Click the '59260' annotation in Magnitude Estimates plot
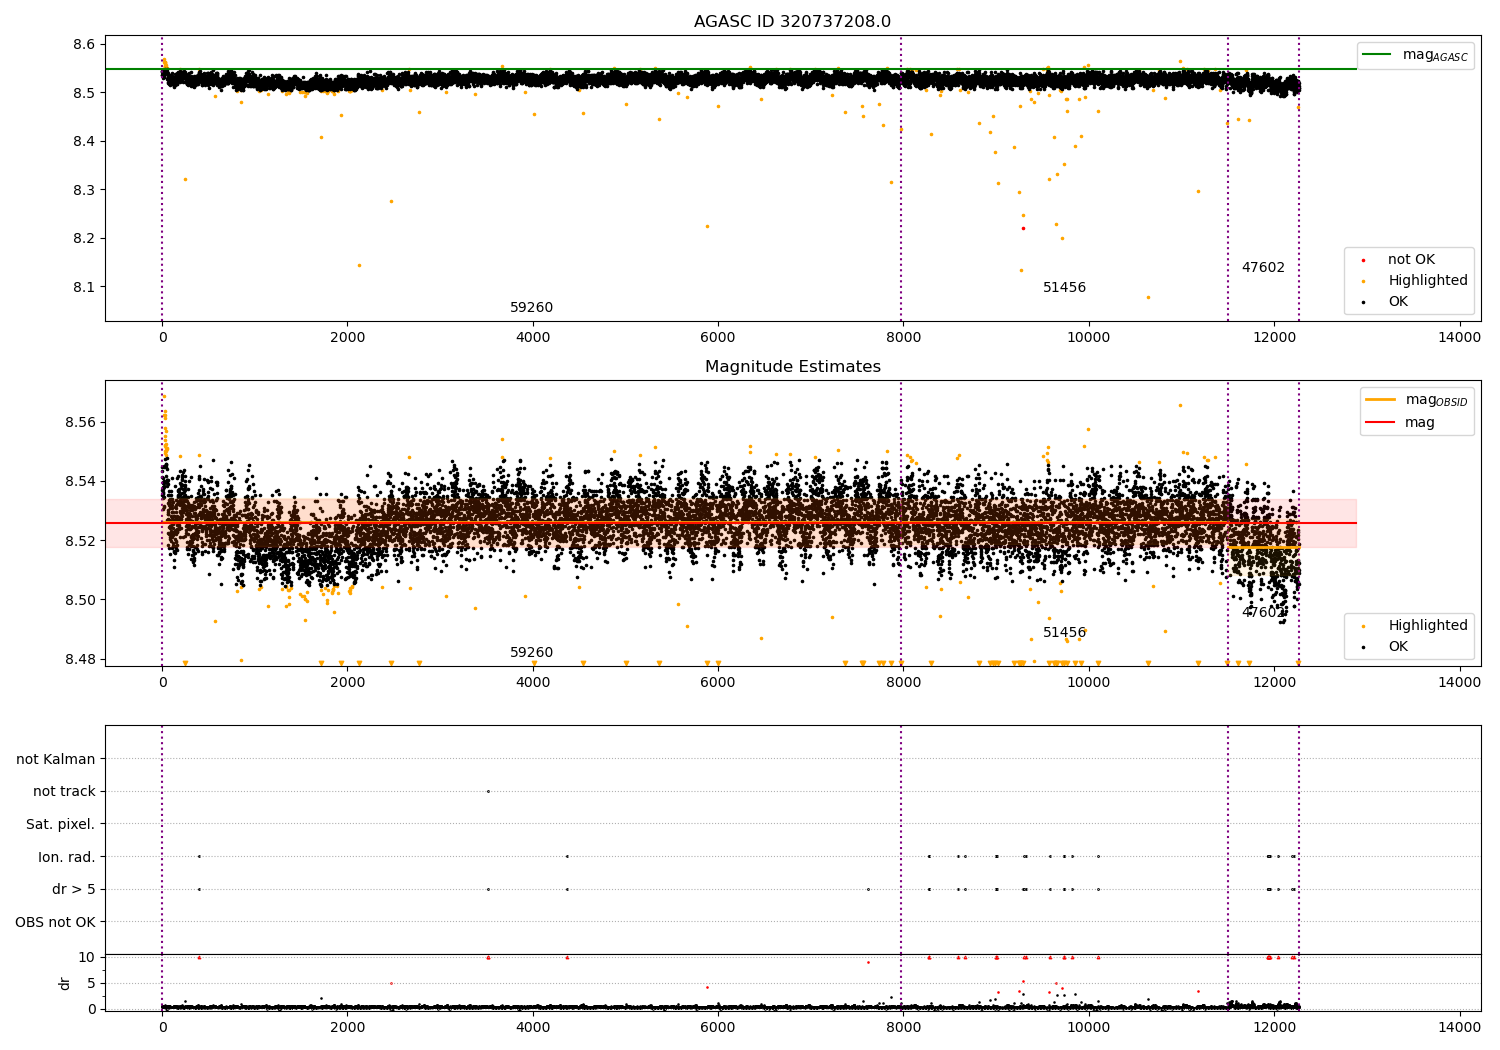The height and width of the screenshot is (1050, 1500). tap(531, 653)
